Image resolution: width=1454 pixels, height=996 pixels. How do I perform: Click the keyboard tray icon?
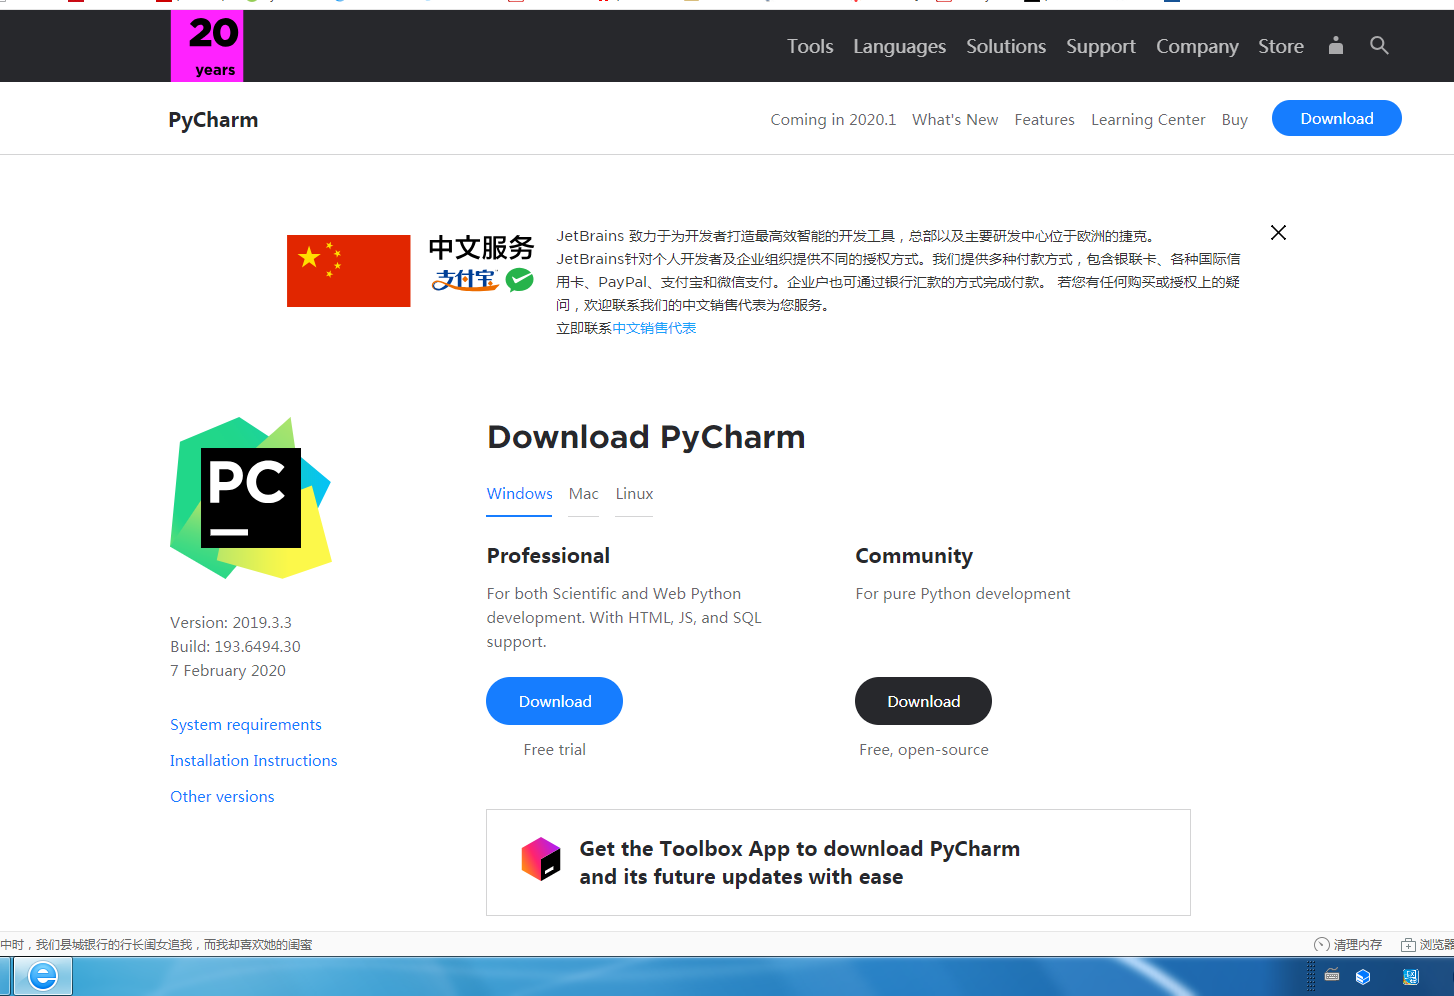click(x=1332, y=976)
